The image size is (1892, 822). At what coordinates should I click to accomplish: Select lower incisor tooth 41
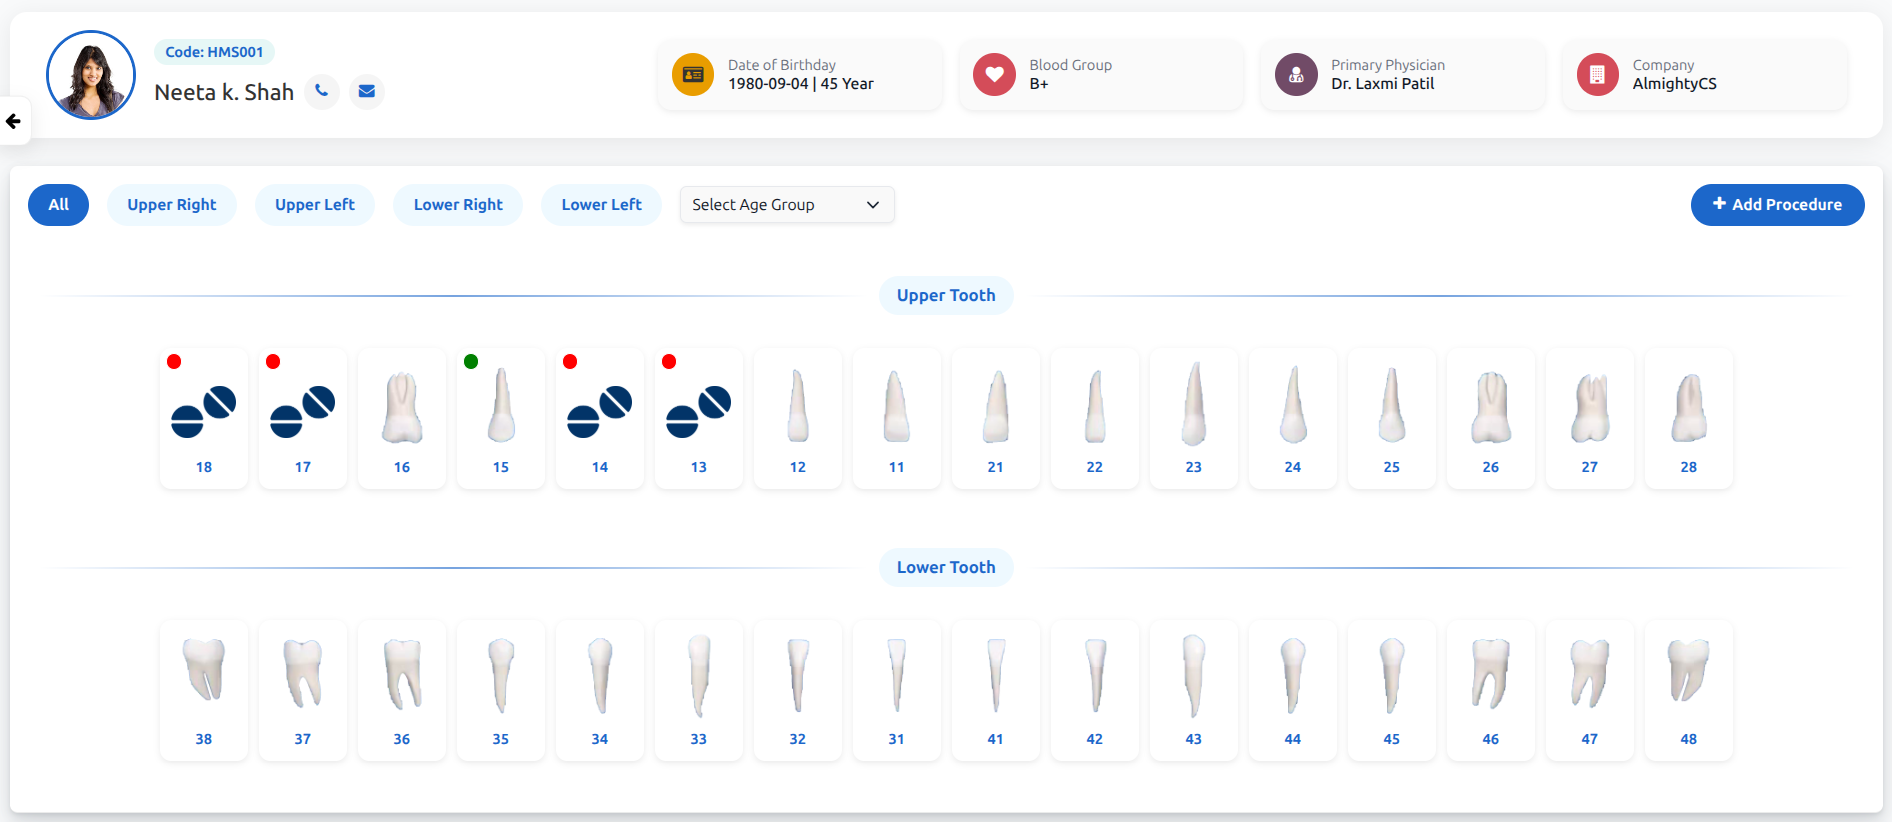[x=996, y=675]
